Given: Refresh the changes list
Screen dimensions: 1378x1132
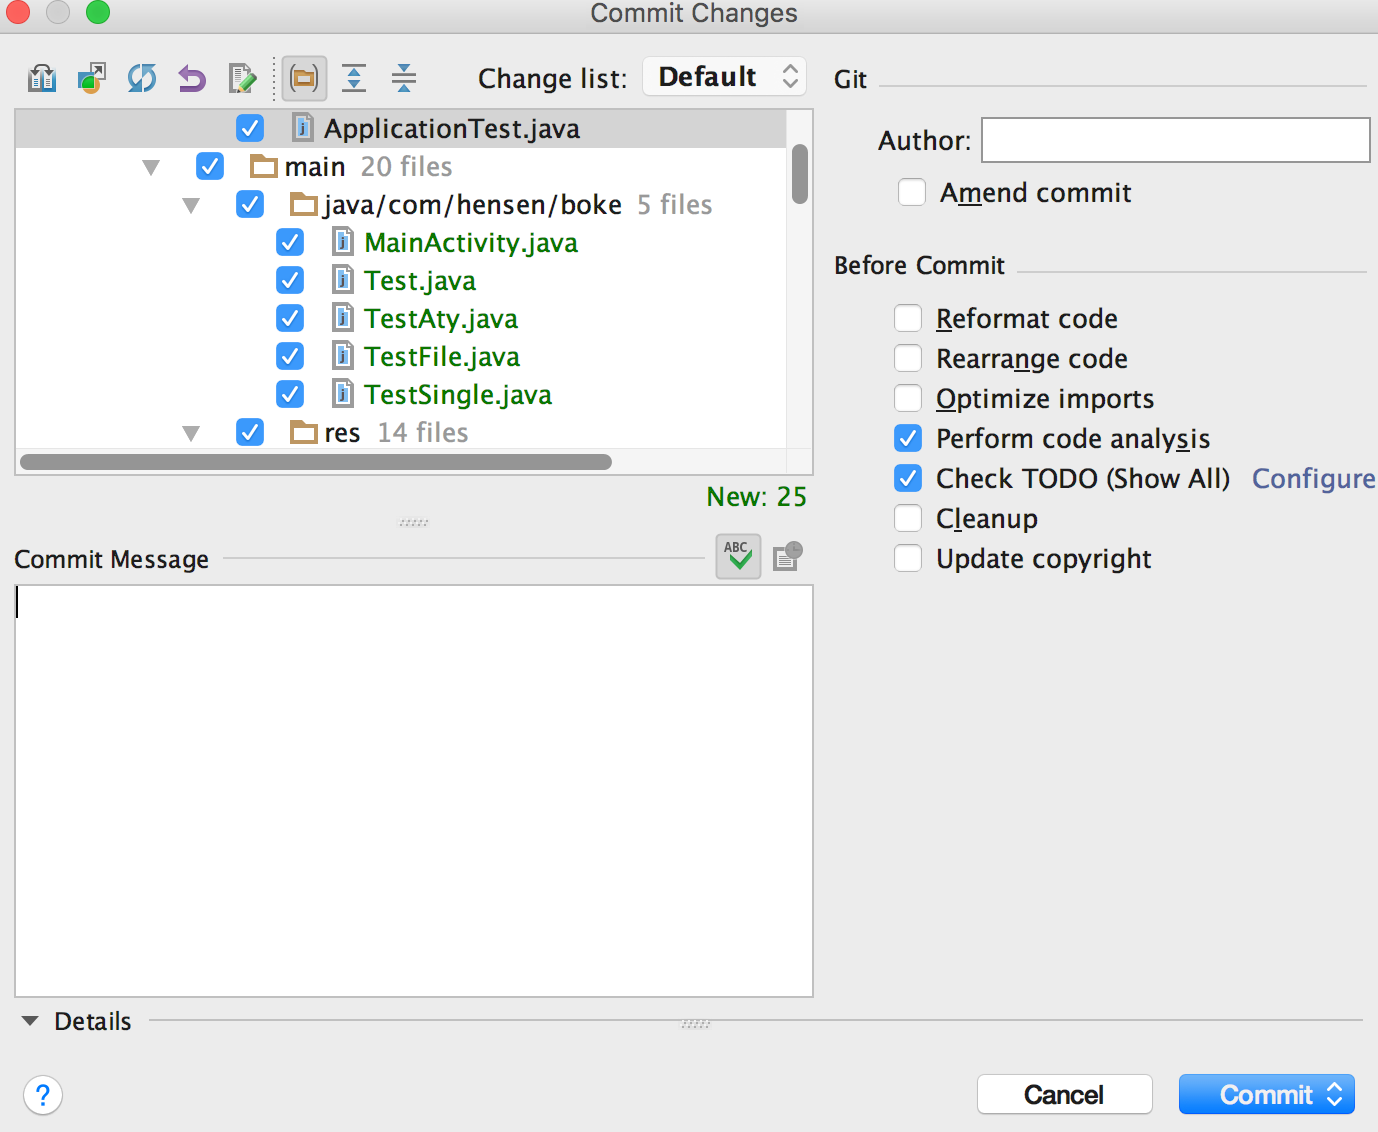Looking at the screenshot, I should [142, 78].
